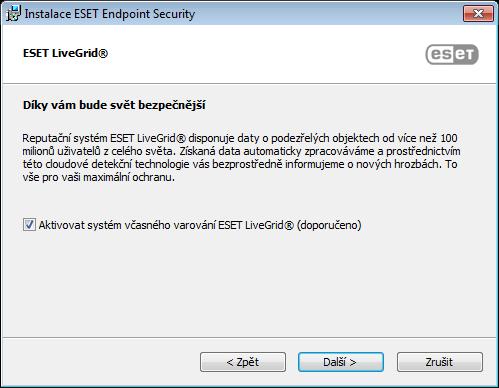Image resolution: width=499 pixels, height=388 pixels.
Task: Click the line starting 'Reputační systém ESET LiveGrid'
Action: point(240,138)
